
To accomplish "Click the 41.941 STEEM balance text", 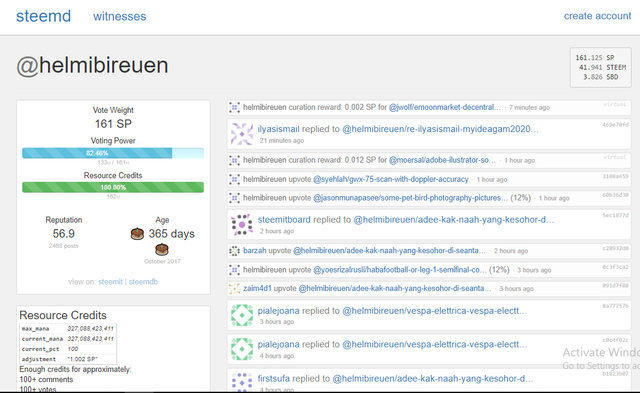I will tap(602, 67).
